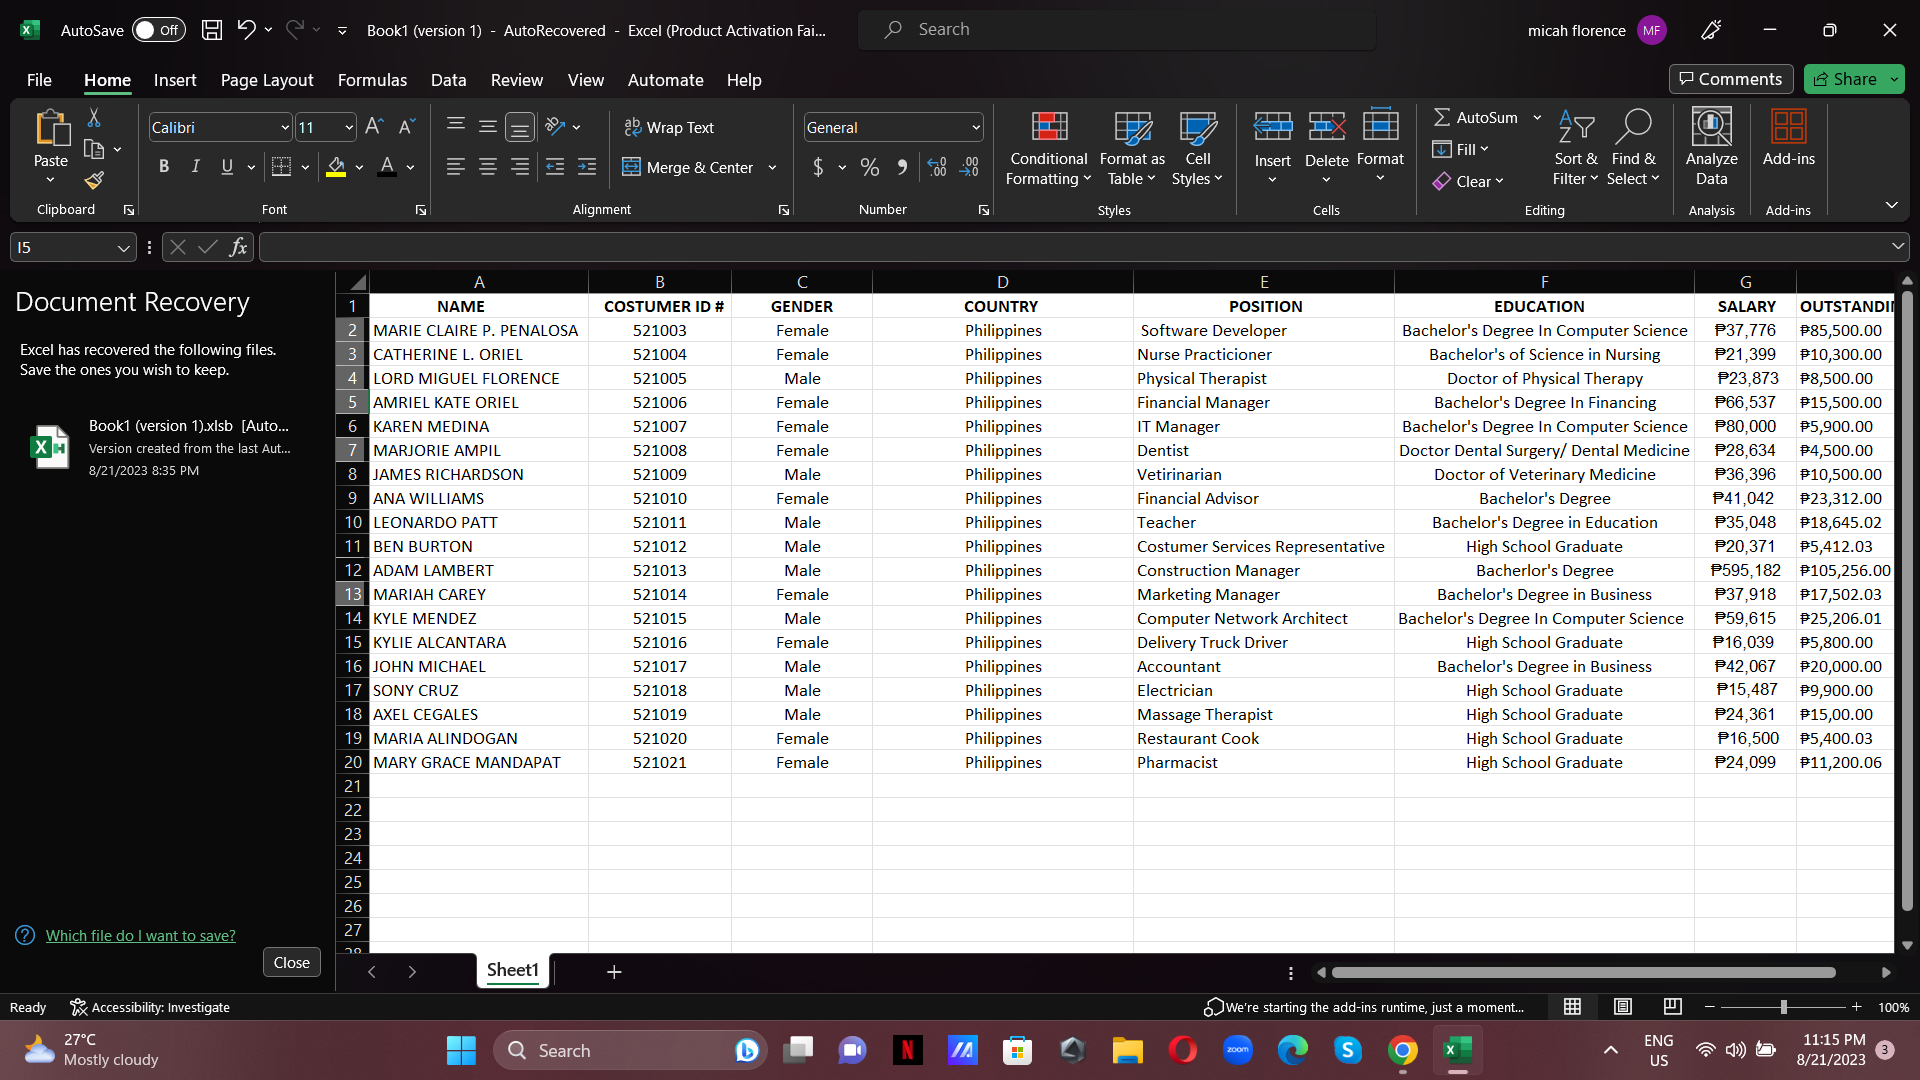Switch to the Insert tab
The image size is (1920, 1080).
(x=175, y=80)
